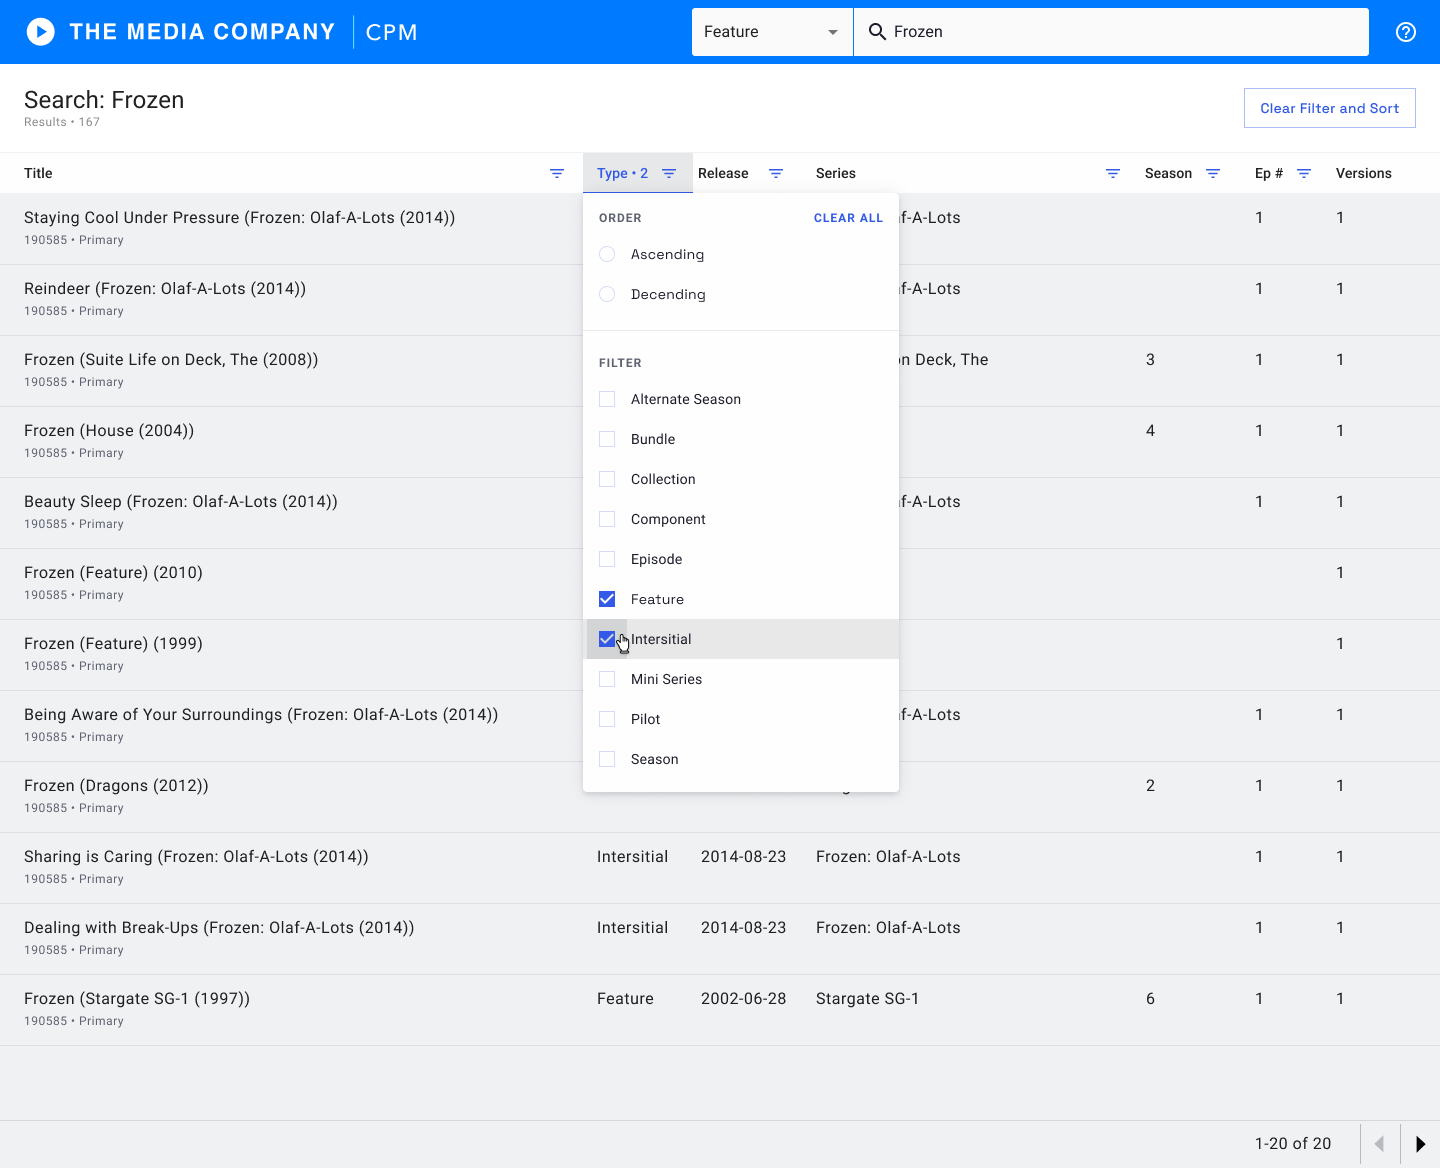This screenshot has width=1440, height=1168.
Task: Click the Season column header label
Action: [1168, 173]
